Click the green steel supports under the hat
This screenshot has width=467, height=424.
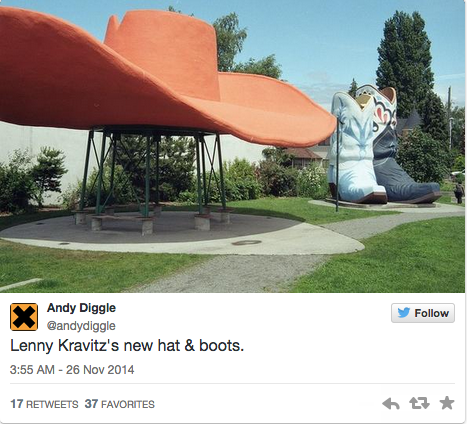coord(153,173)
